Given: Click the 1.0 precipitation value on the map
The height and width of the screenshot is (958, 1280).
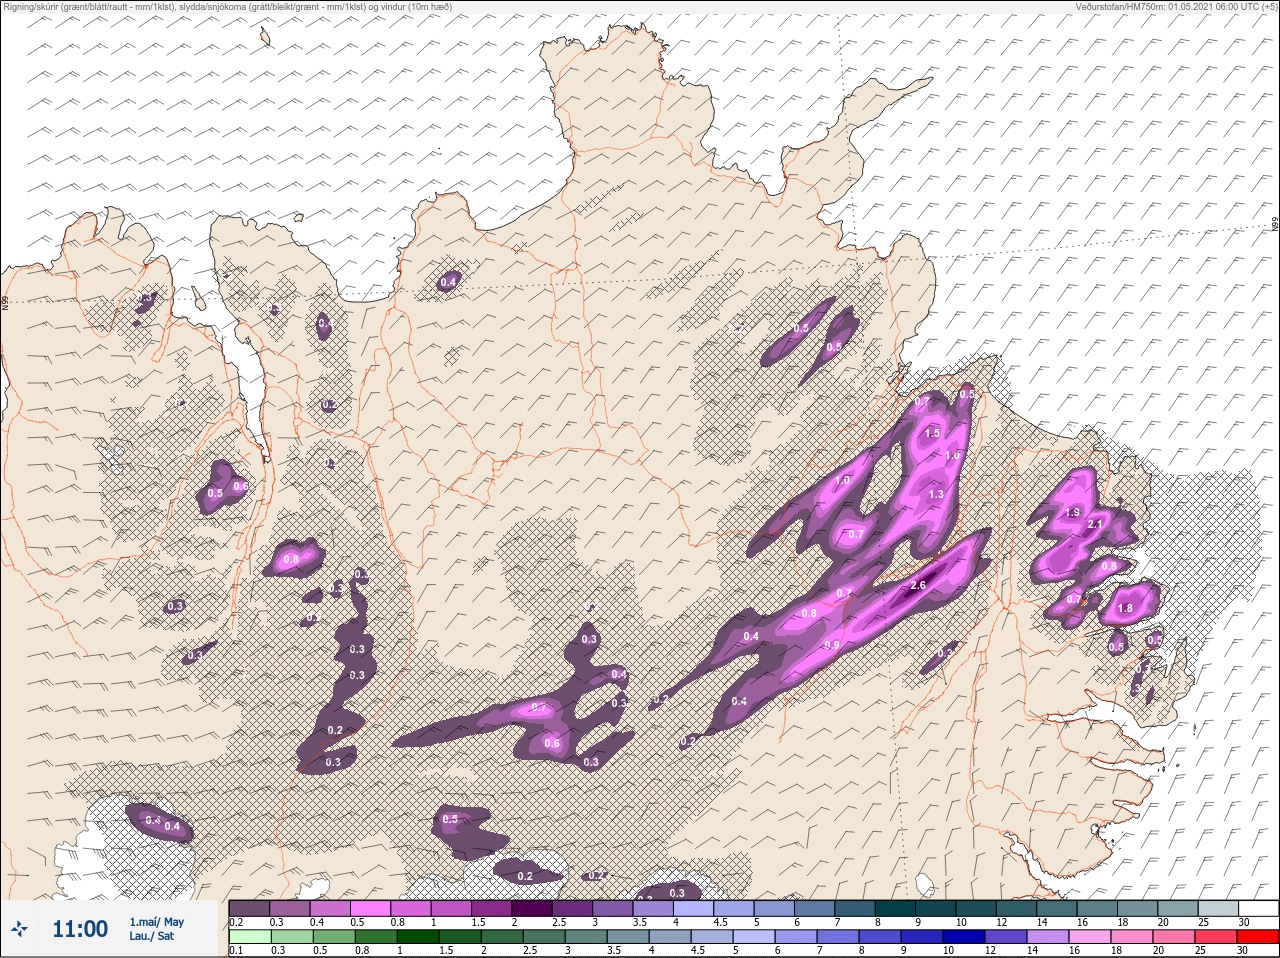Looking at the screenshot, I should 842,481.
